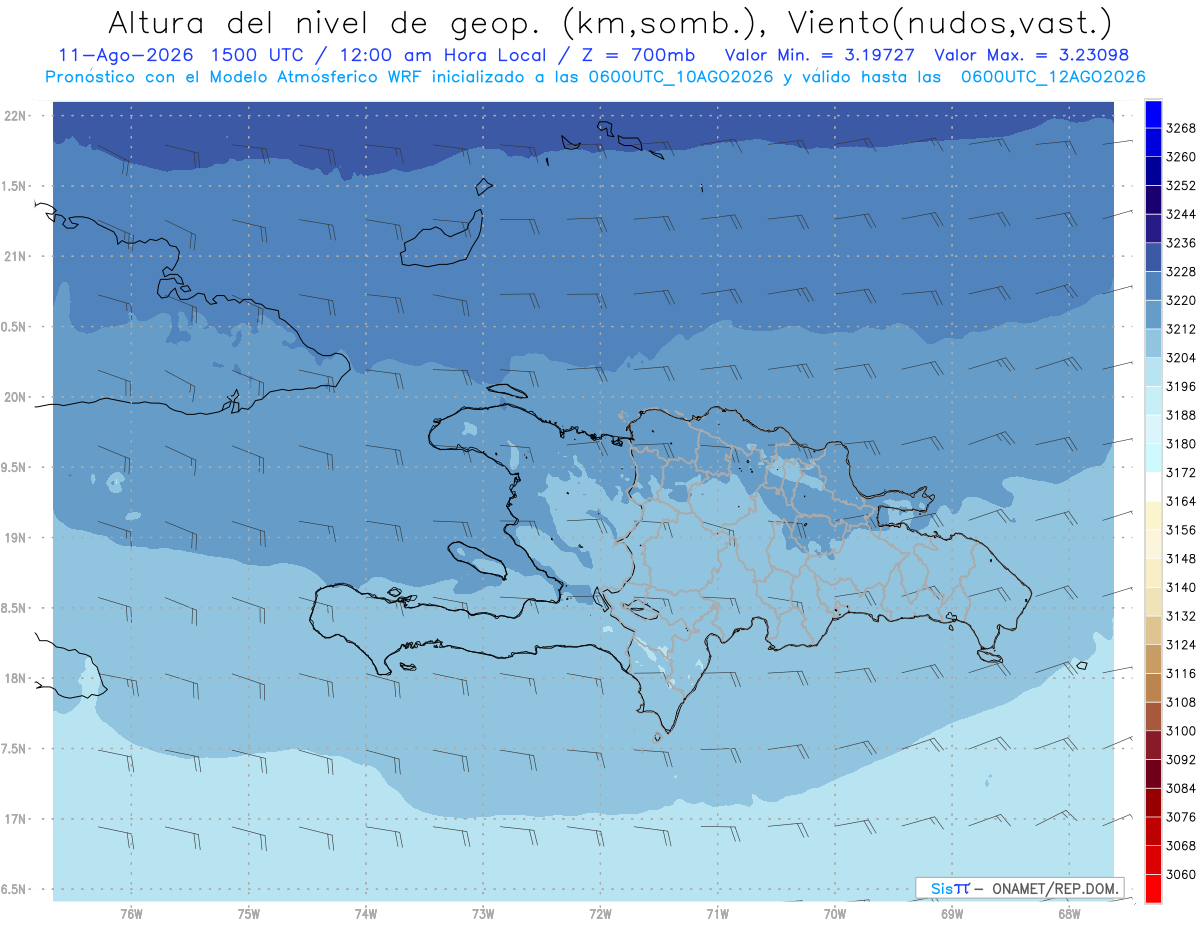Screen dimensions: 1200x927
Task: Click the 76W longitude label
Action: pyautogui.click(x=131, y=914)
